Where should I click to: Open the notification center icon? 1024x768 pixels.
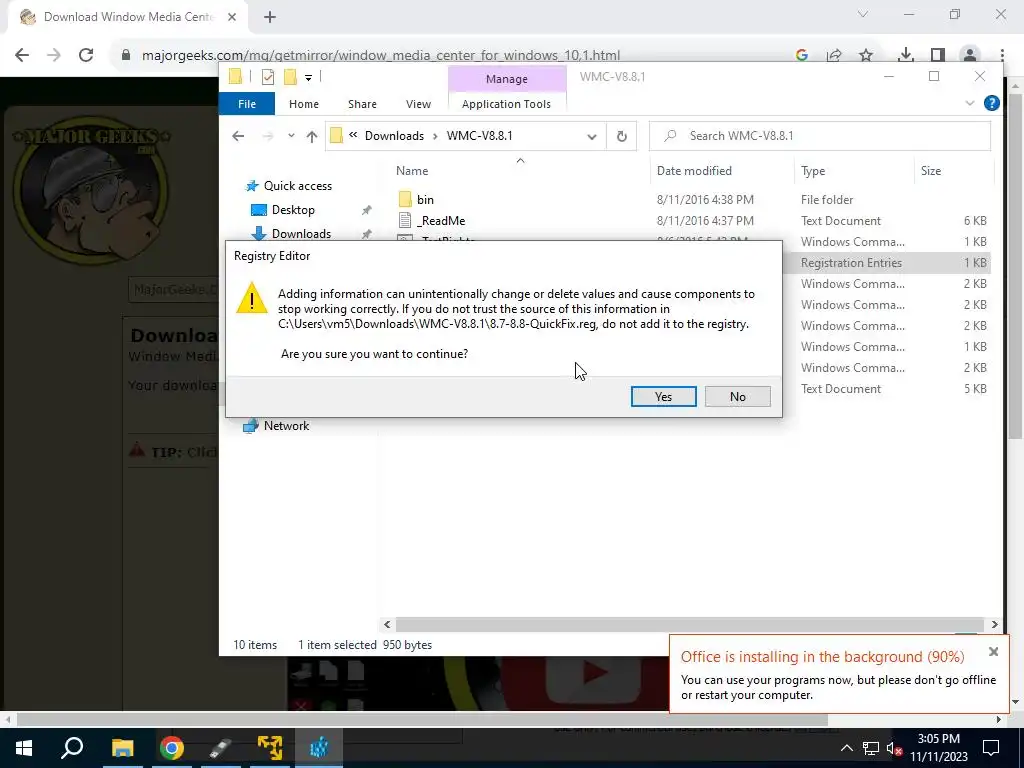point(991,748)
